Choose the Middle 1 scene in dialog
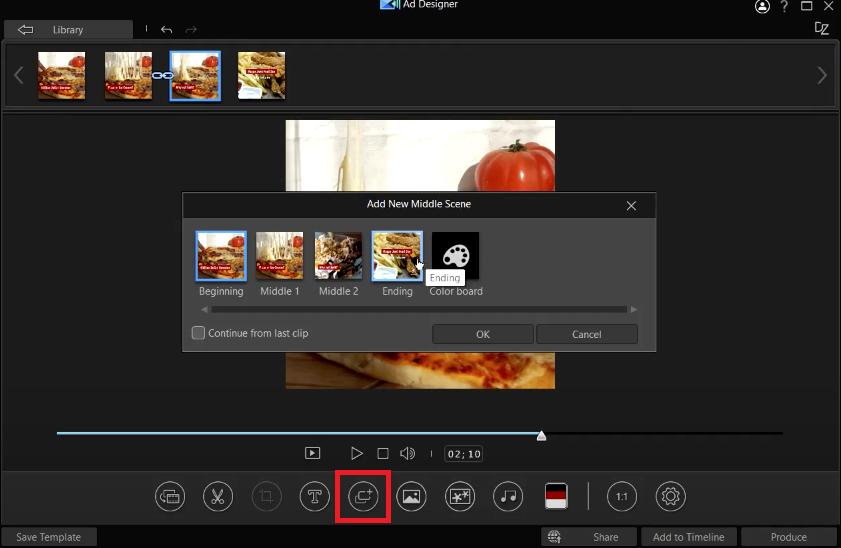This screenshot has width=841, height=548. click(x=279, y=256)
